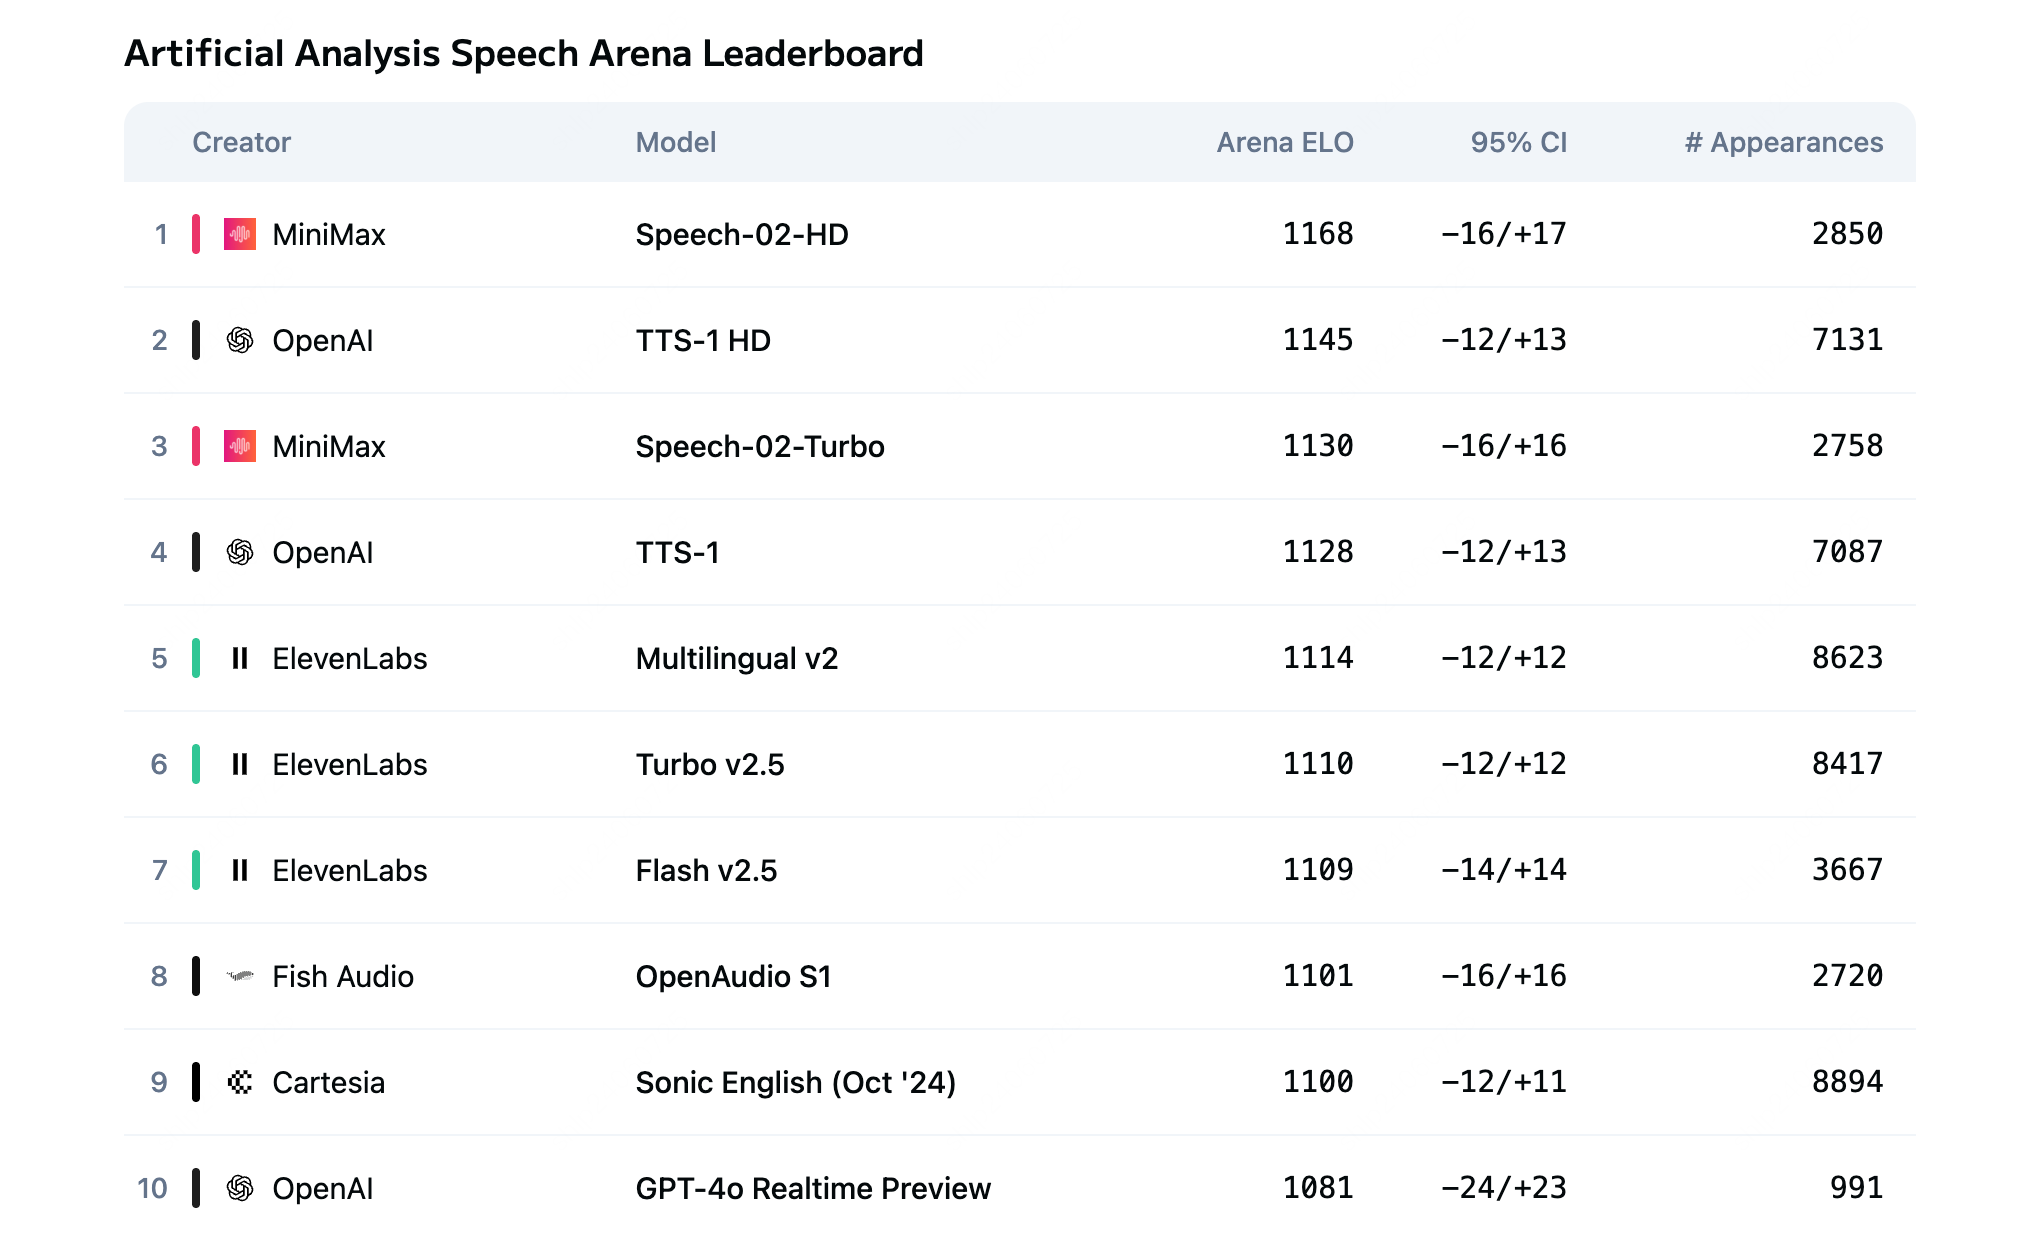2042x1234 pixels.
Task: Click the Cartesia logo icon
Action: (x=239, y=1082)
